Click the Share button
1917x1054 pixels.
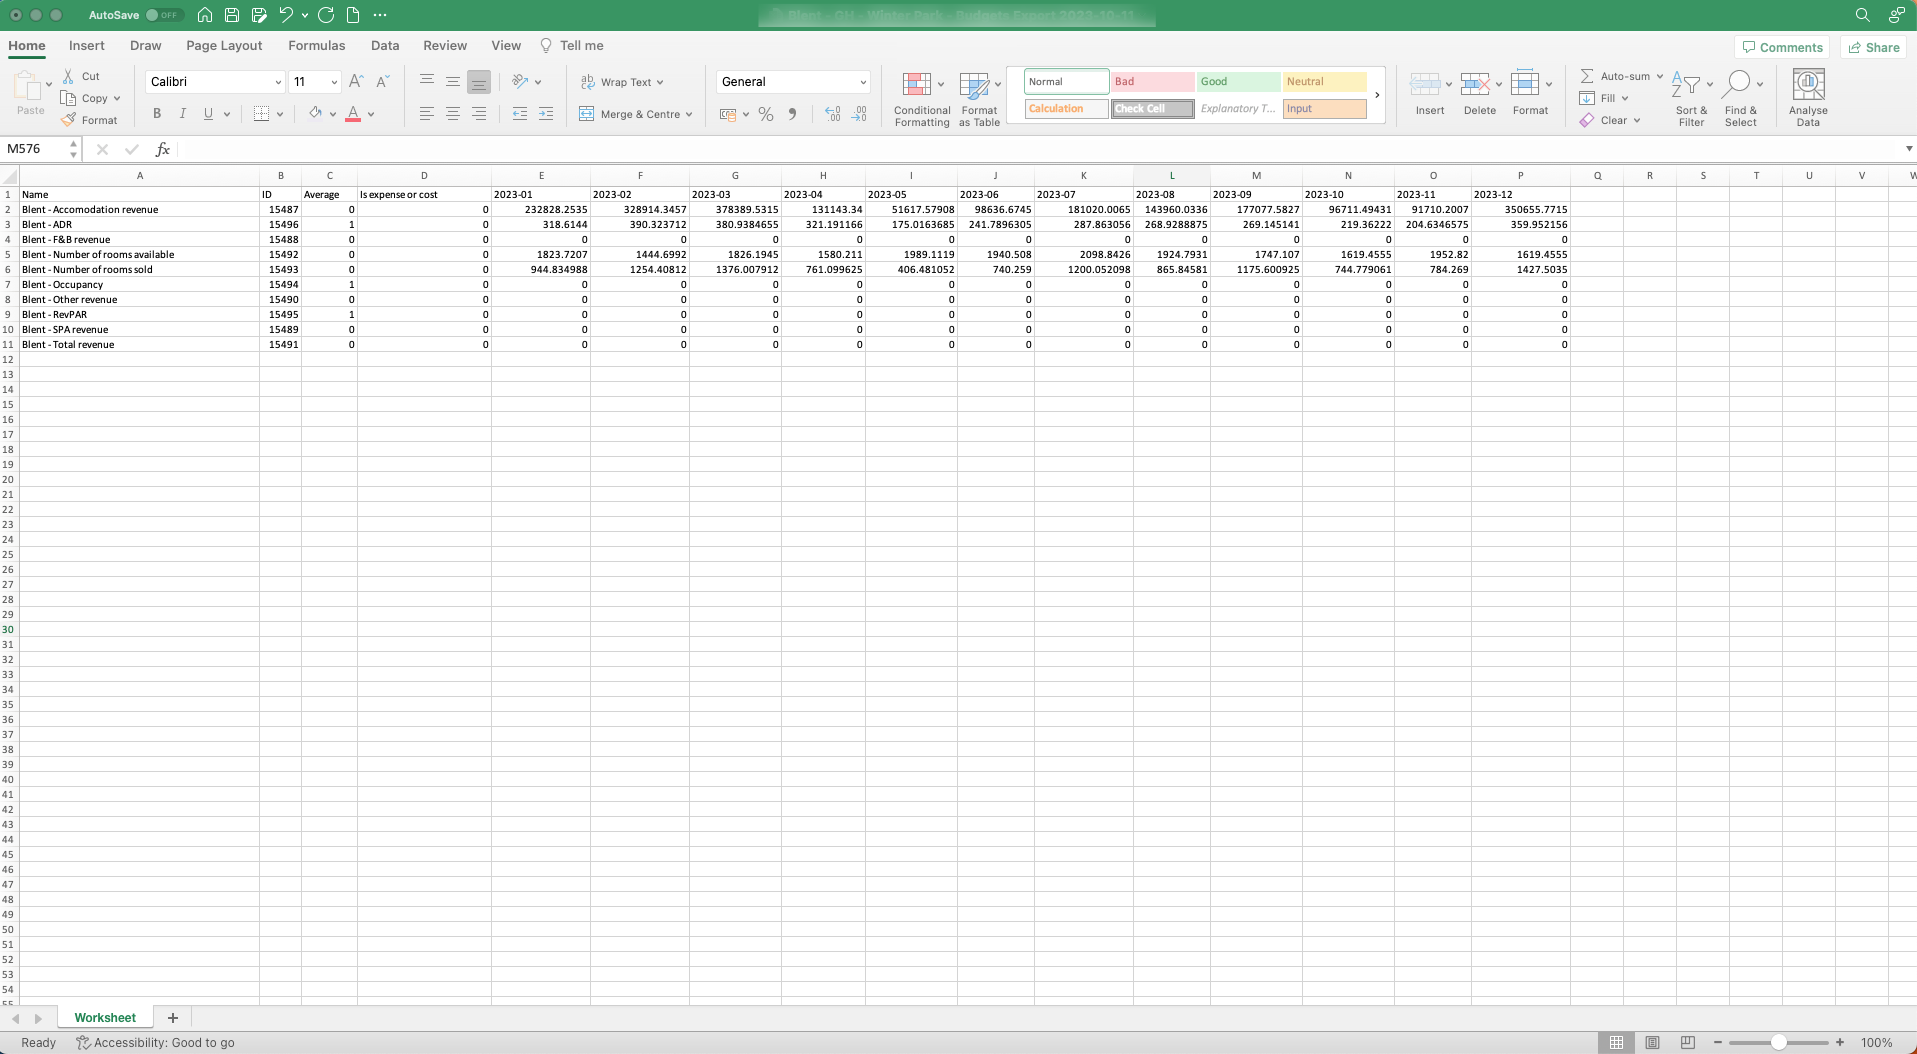click(x=1873, y=47)
